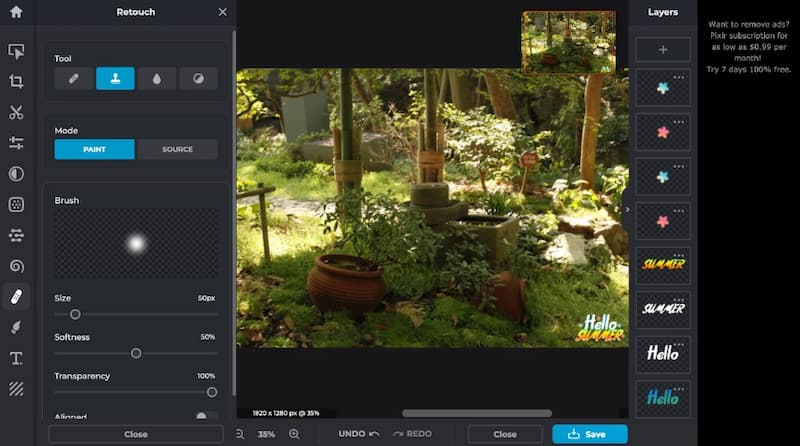Viewport: 800px width, 446px height.
Task: Click the Pixlr subscription ad text
Action: click(748, 46)
